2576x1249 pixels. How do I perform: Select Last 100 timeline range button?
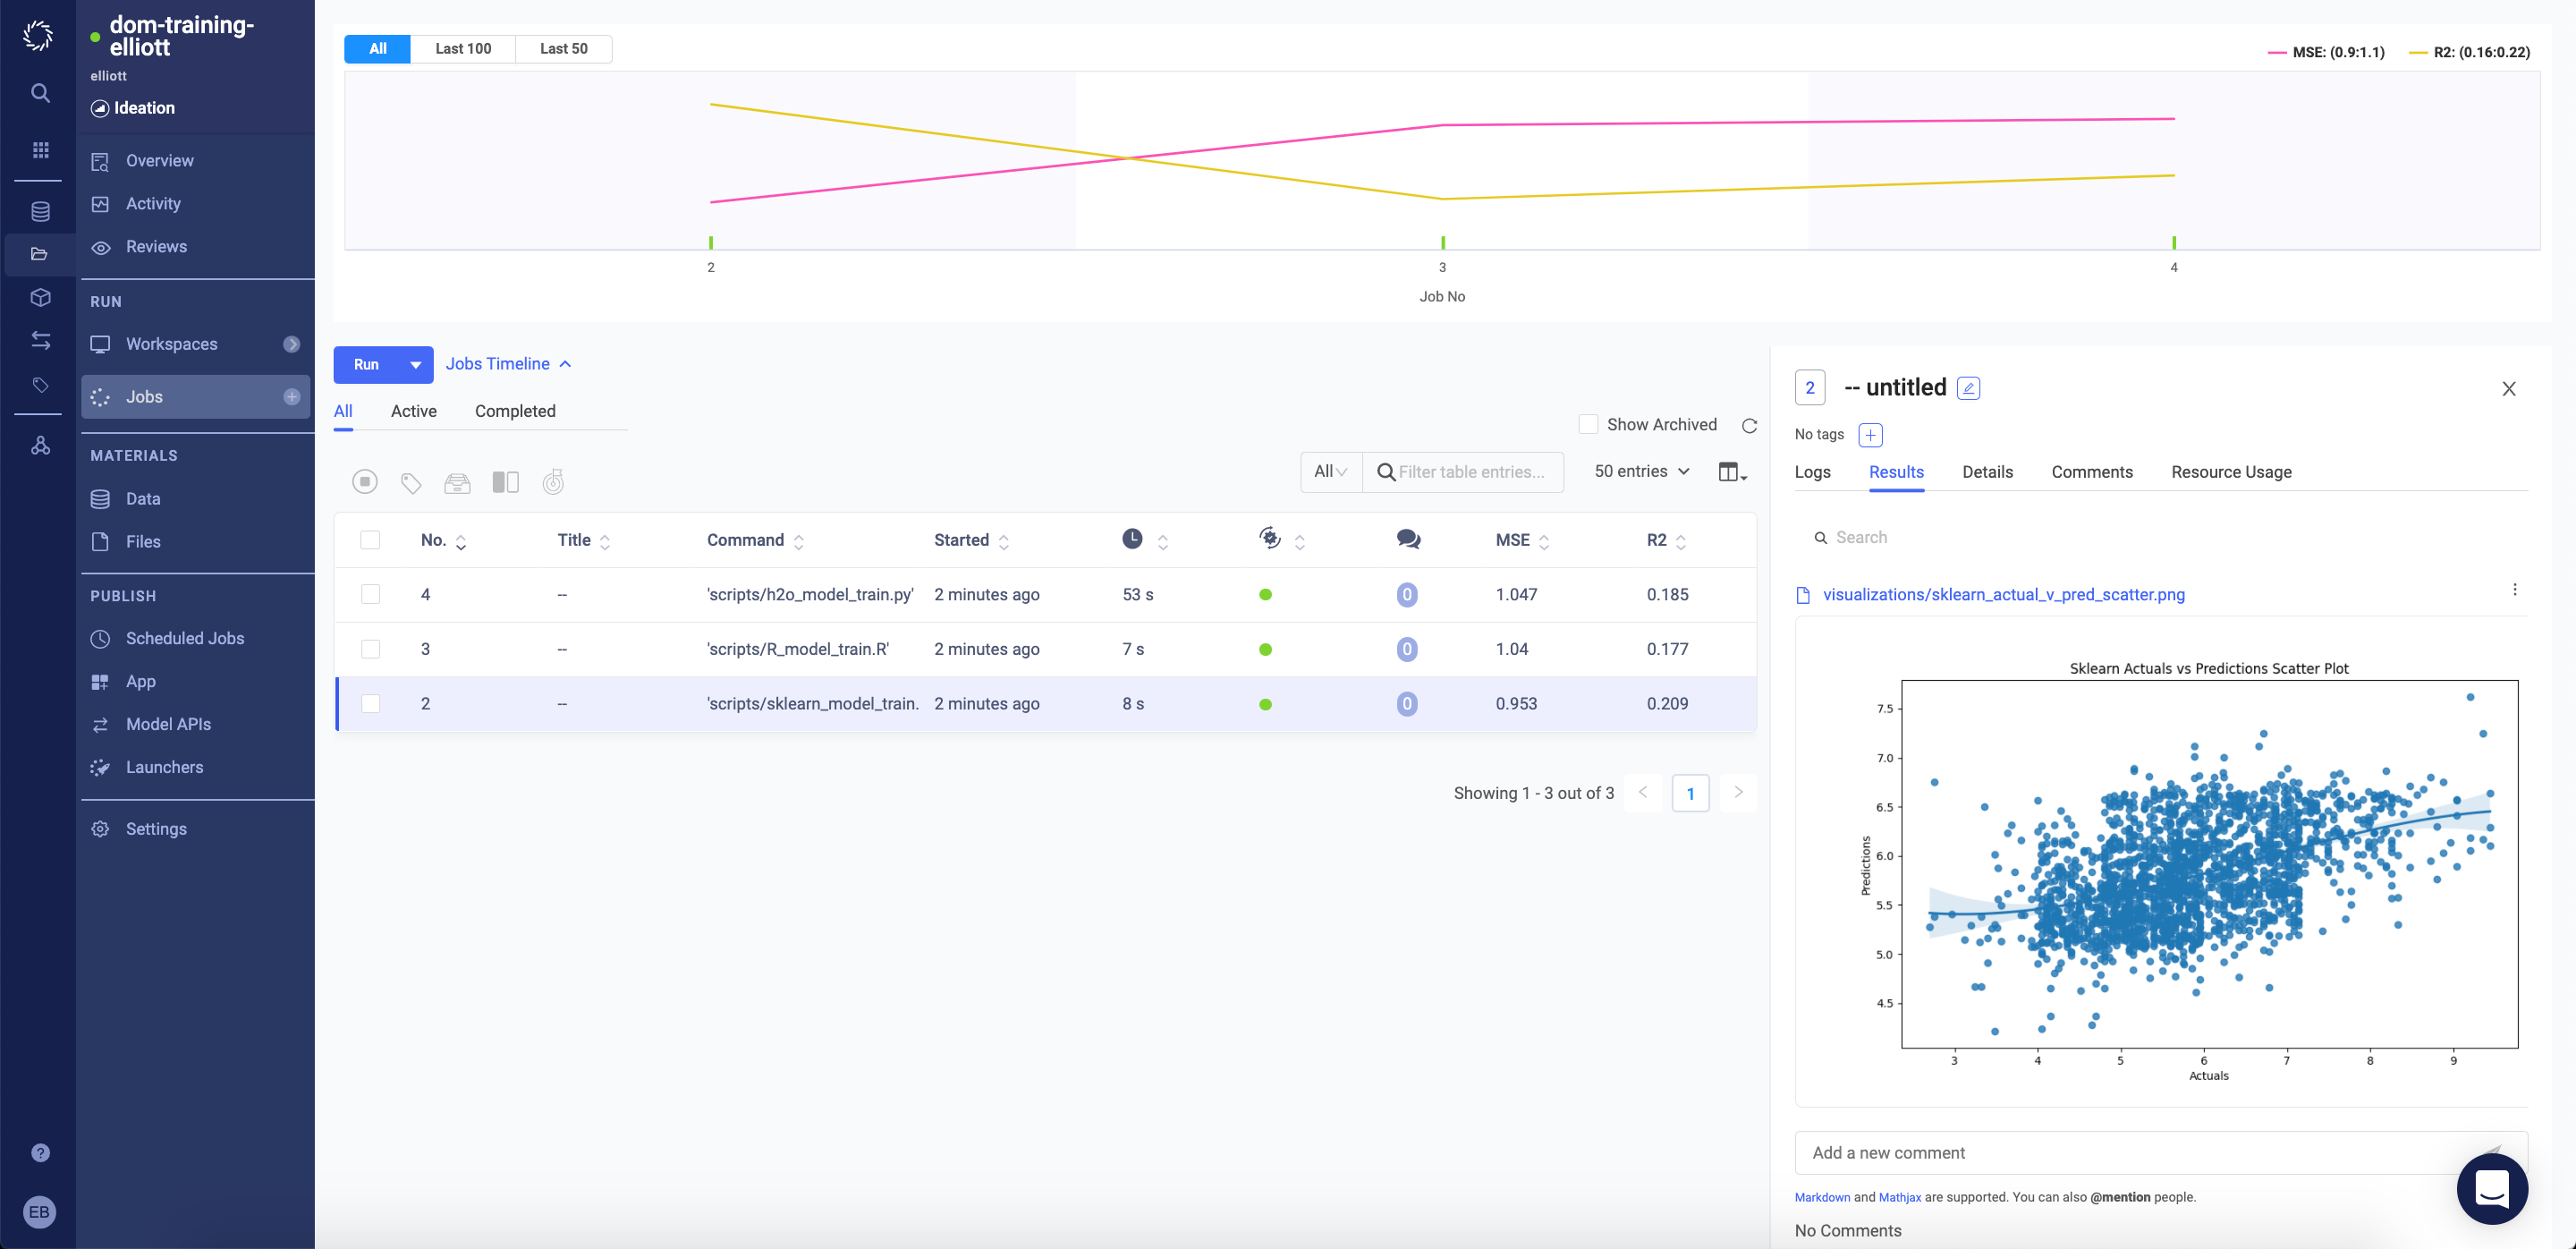tap(463, 49)
